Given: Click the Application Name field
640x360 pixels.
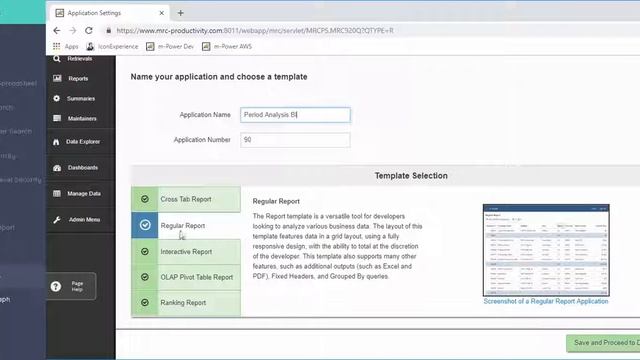Looking at the screenshot, I should point(295,115).
